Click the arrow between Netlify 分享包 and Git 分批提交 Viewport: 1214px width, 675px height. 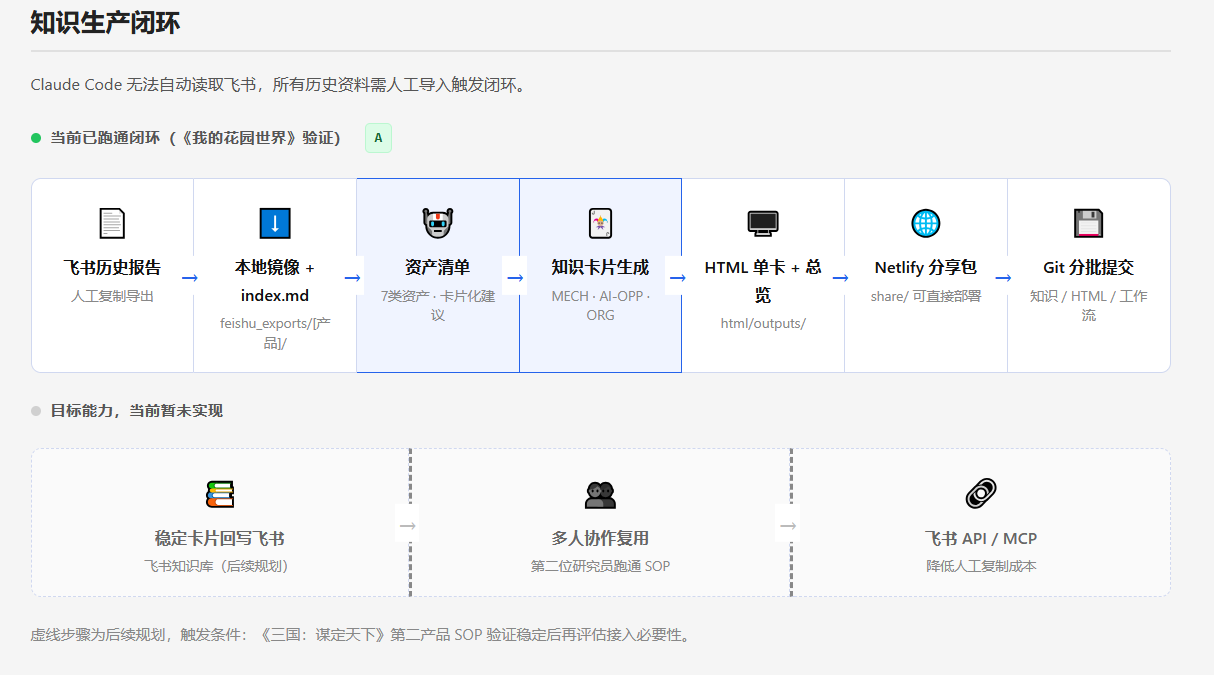tap(1003, 277)
